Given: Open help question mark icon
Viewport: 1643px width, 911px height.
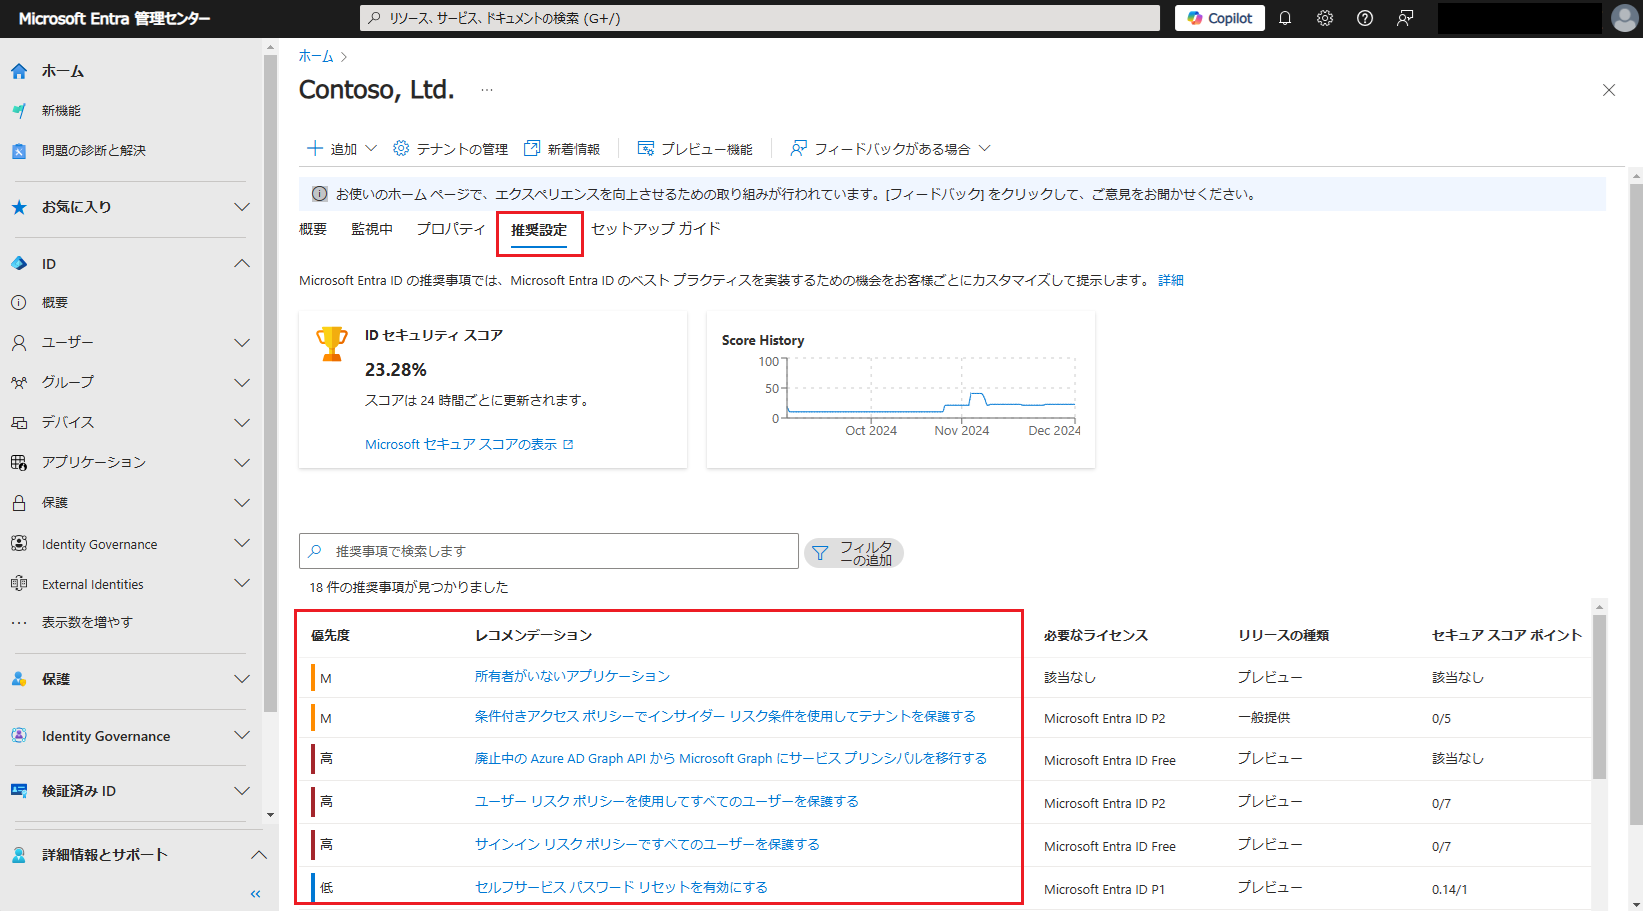Looking at the screenshot, I should [1365, 18].
